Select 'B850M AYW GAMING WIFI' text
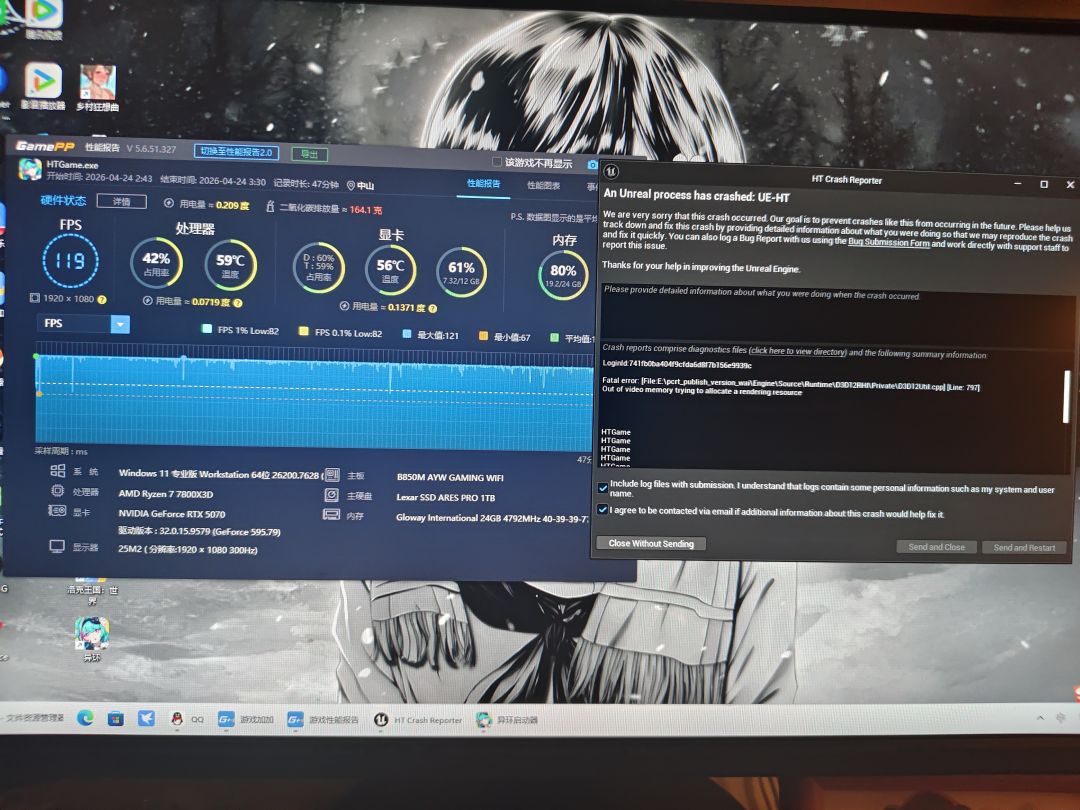 pyautogui.click(x=450, y=477)
